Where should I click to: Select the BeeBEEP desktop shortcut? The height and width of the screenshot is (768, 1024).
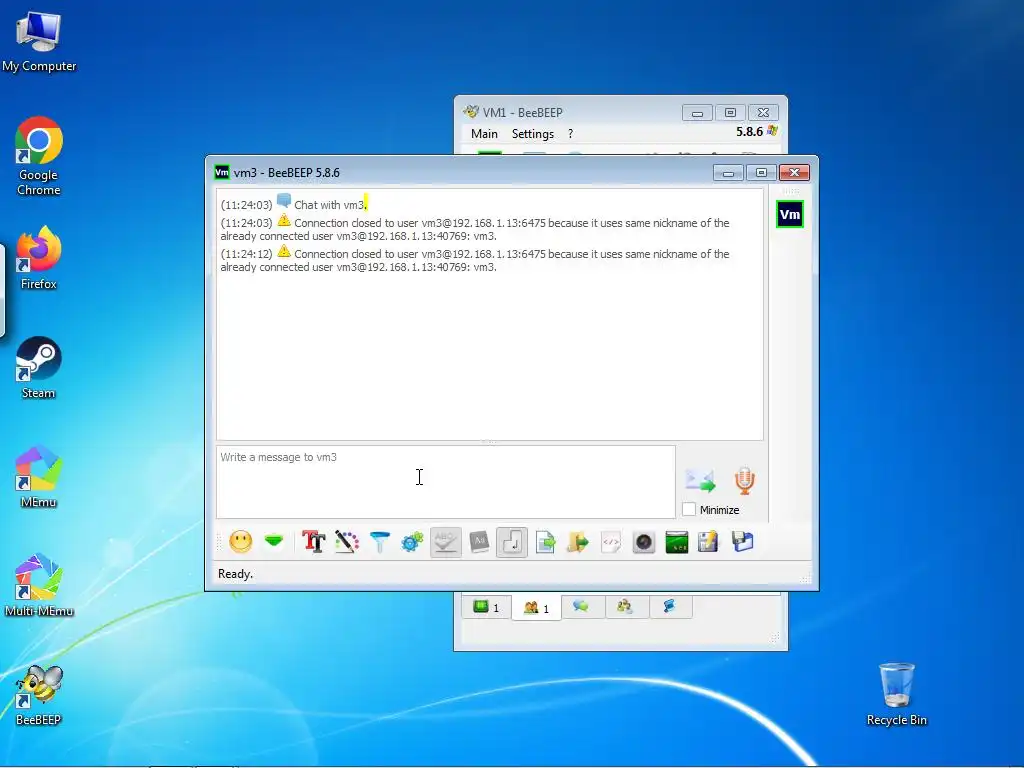coord(39,695)
